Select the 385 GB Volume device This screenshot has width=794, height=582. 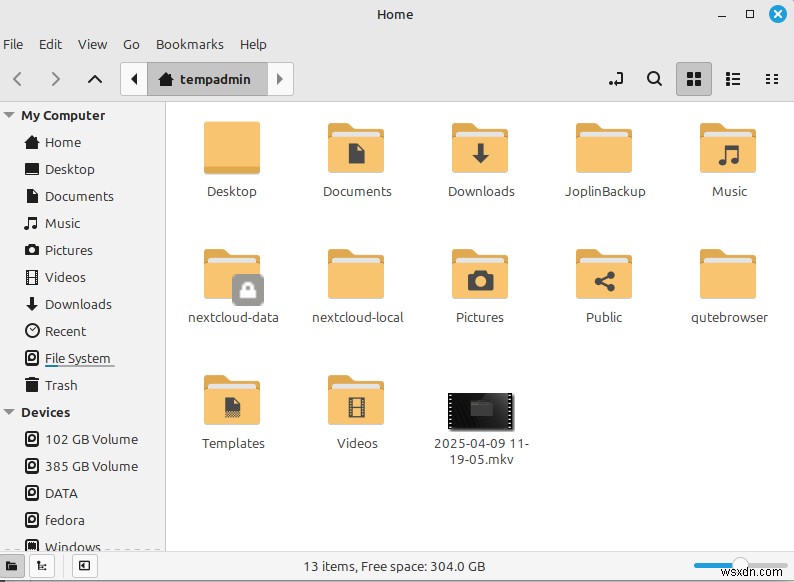83,466
